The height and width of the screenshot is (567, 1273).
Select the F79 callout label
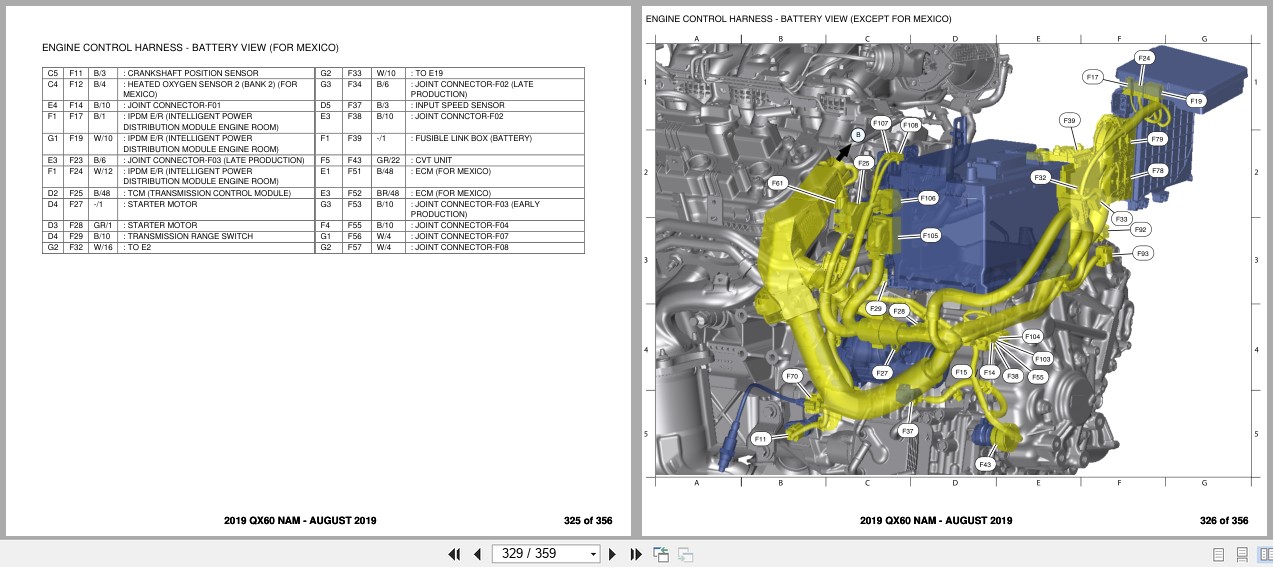click(1157, 139)
